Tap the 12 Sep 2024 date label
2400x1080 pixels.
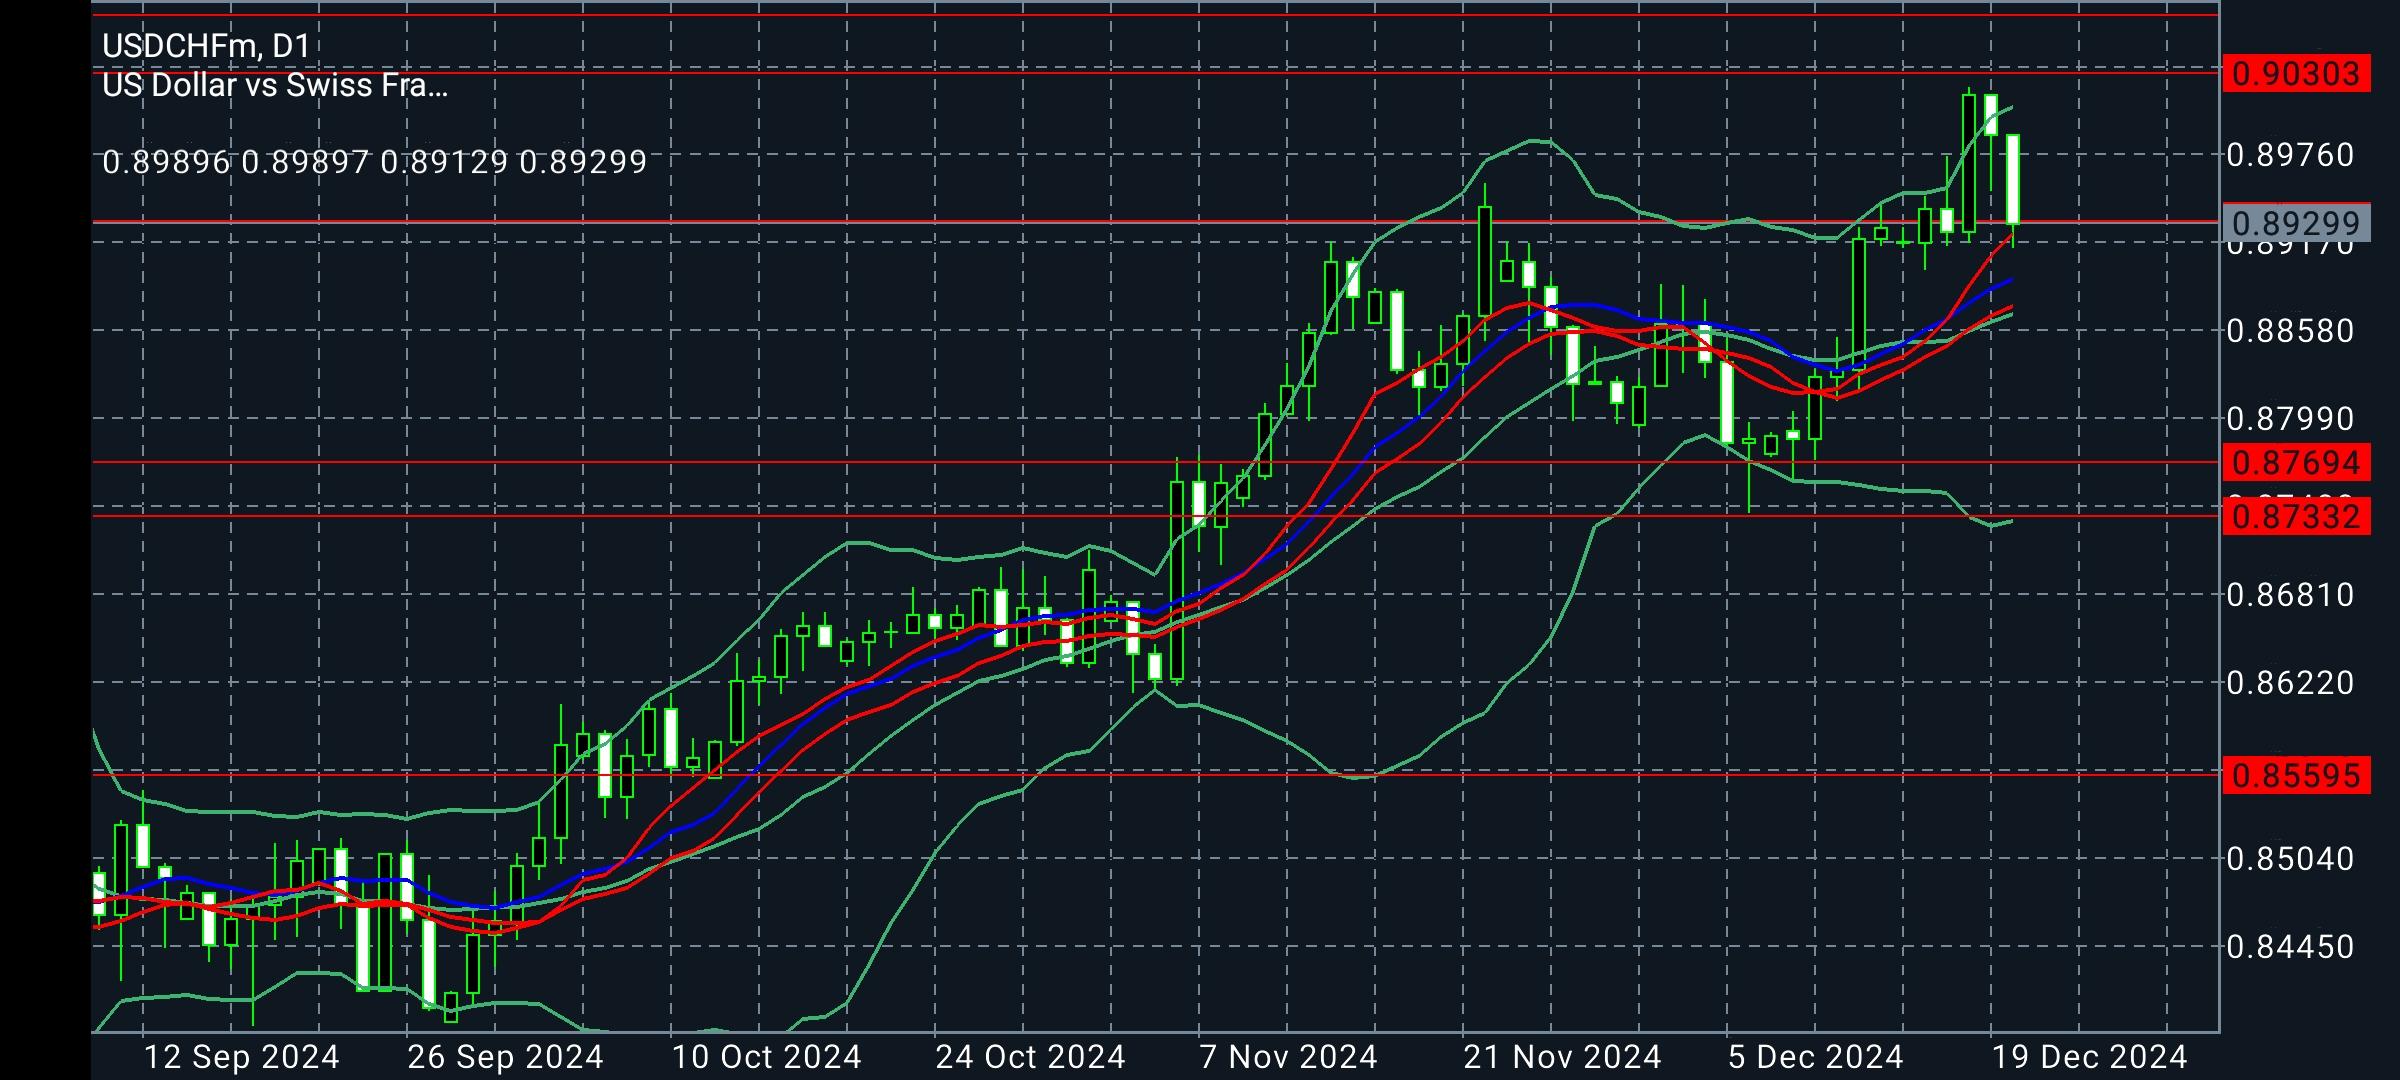241,1057
